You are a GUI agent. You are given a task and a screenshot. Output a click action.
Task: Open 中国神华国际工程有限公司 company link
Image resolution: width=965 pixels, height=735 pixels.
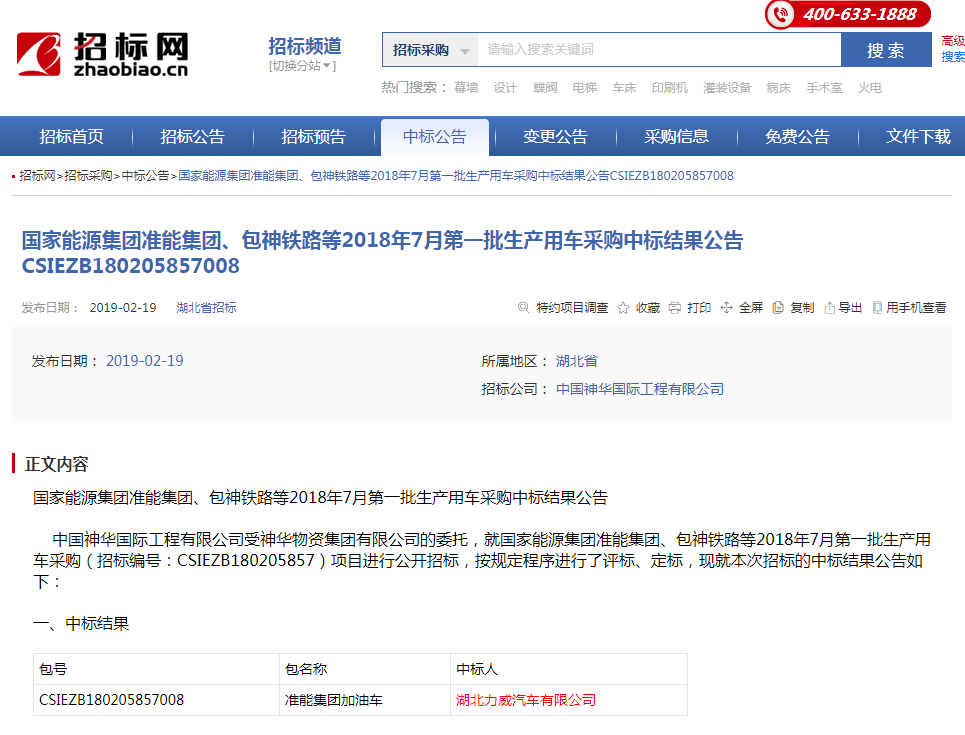[x=640, y=389]
